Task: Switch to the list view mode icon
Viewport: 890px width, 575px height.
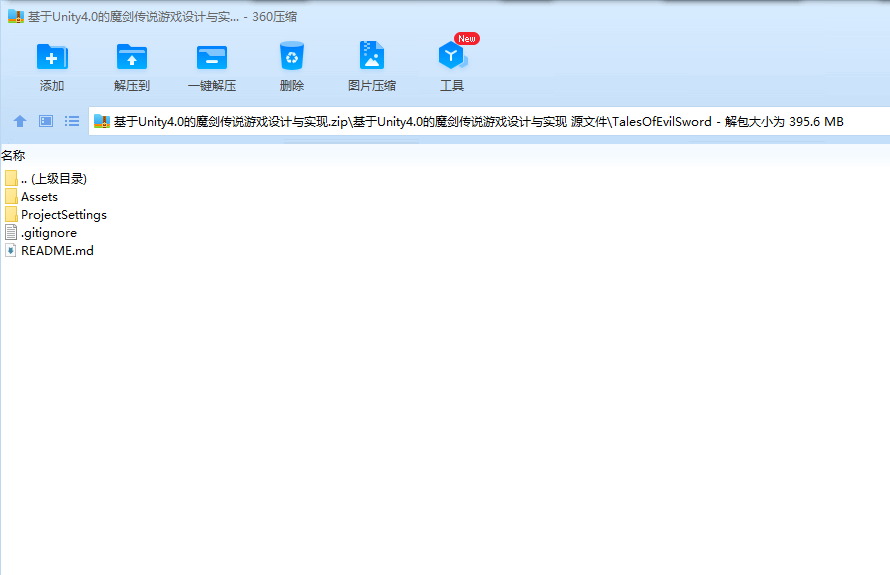Action: 72,121
